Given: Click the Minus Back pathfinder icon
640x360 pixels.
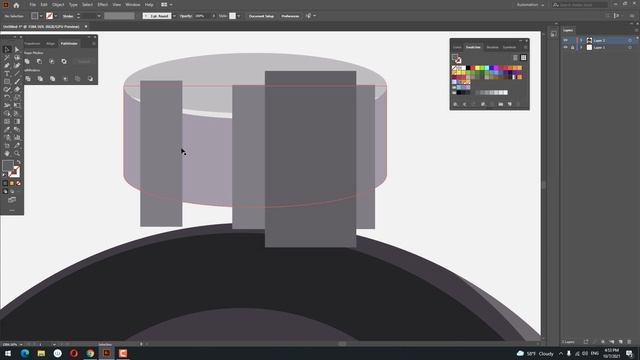Looking at the screenshot, I should coord(90,78).
